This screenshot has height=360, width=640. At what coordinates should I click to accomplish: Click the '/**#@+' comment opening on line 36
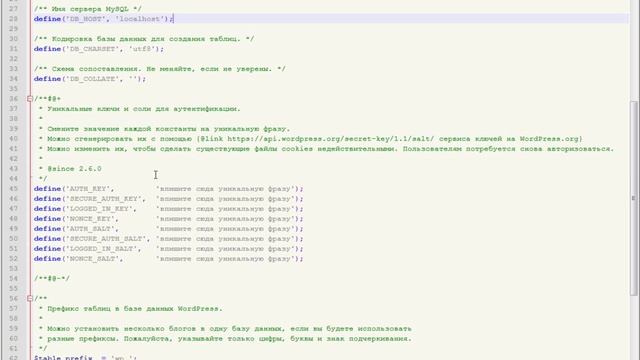point(47,99)
